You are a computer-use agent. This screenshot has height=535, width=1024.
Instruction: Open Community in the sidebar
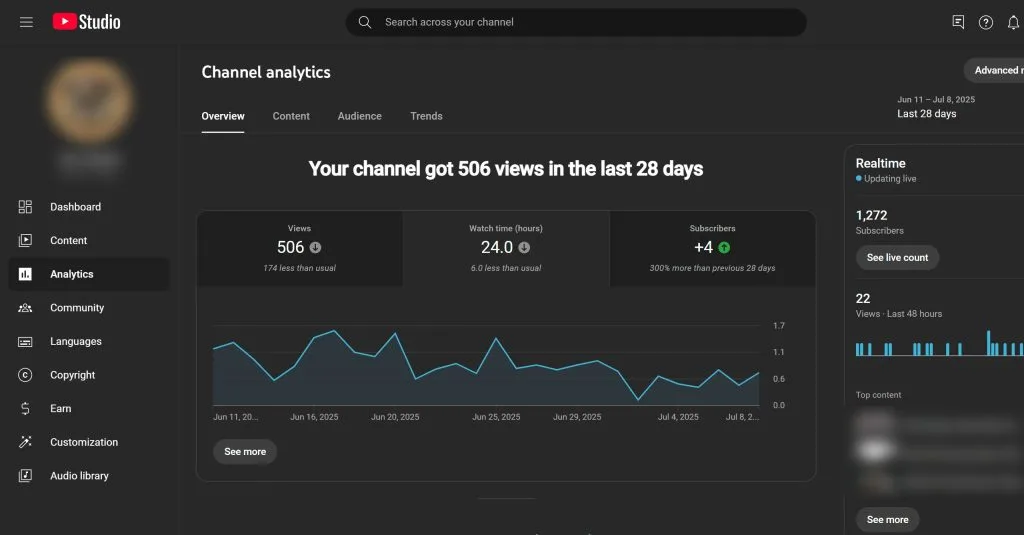[x=89, y=308]
